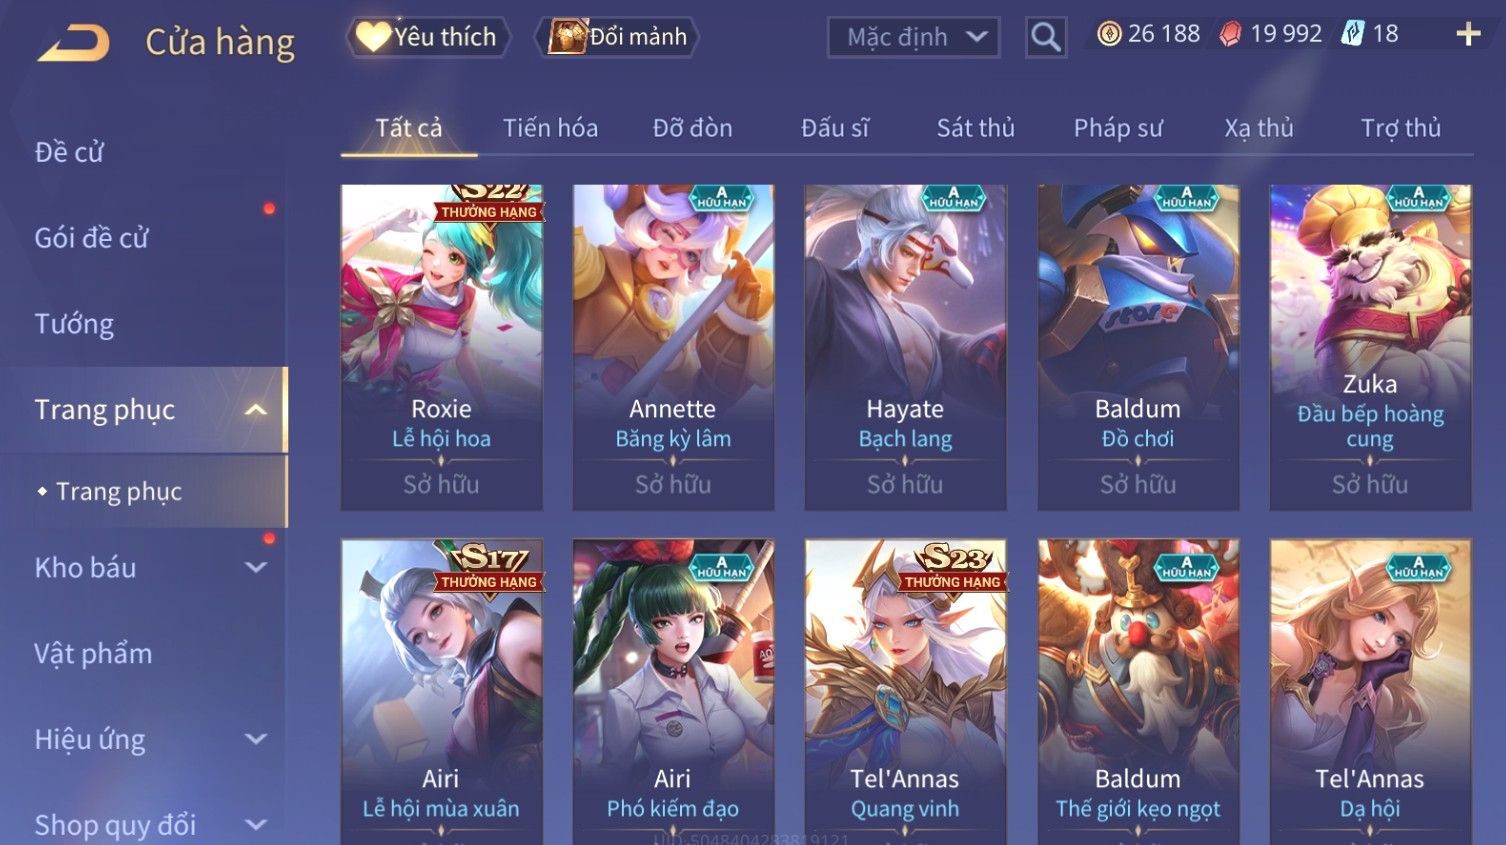Image resolution: width=1506 pixels, height=845 pixels.
Task: Expand the Hiệu ứng sidebar section
Action: coord(256,739)
